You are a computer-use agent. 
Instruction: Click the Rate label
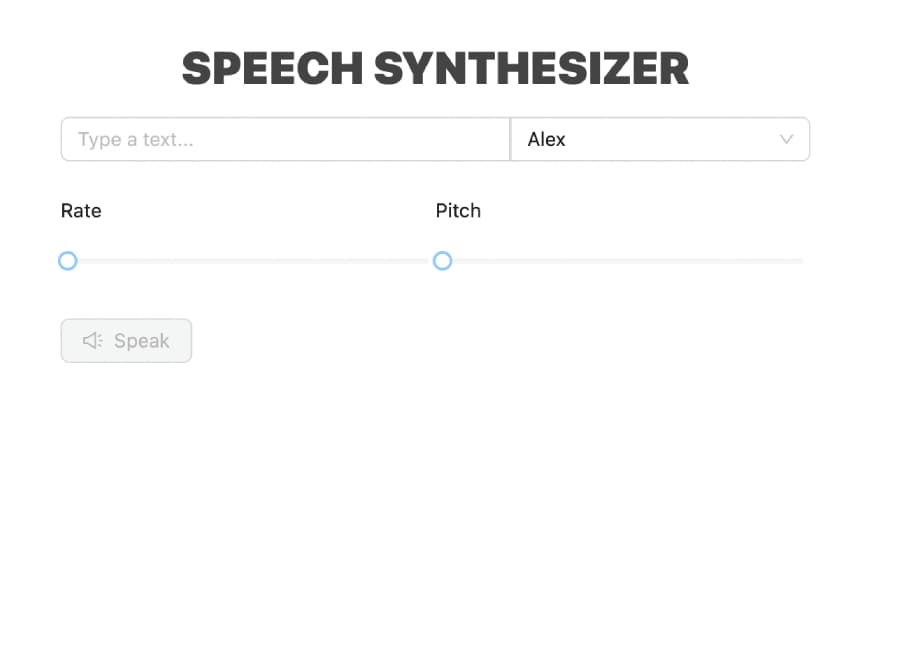[81, 211]
